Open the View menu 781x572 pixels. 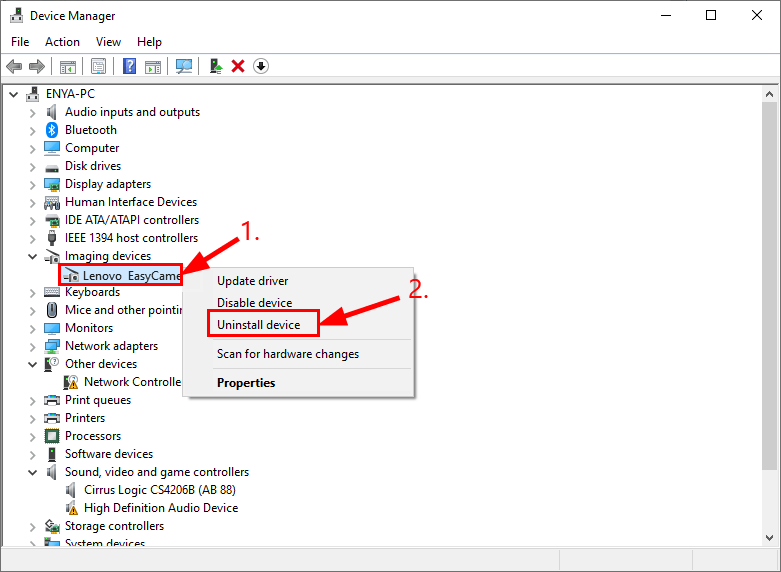108,42
